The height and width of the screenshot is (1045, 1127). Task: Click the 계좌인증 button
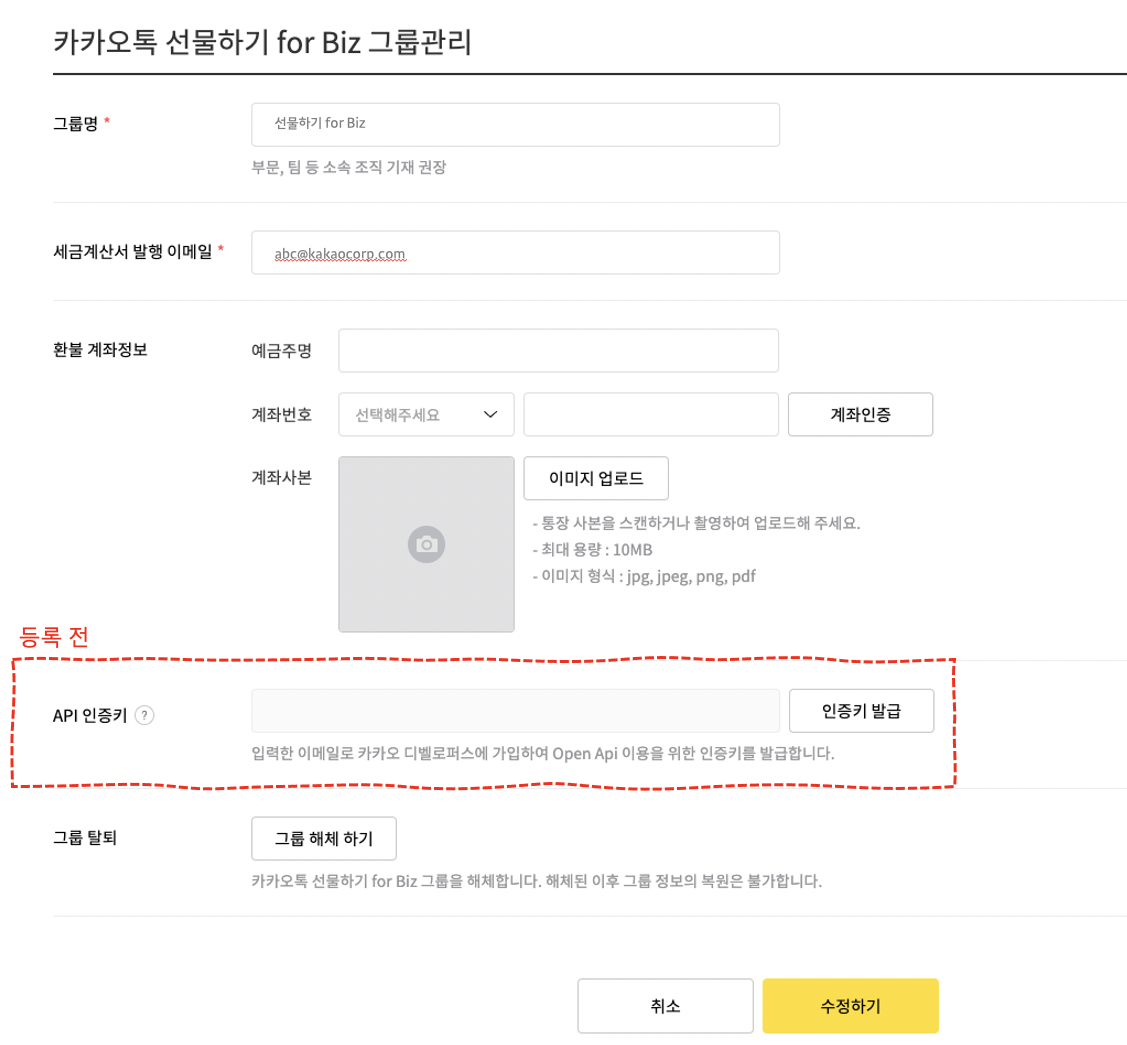pyautogui.click(x=860, y=414)
